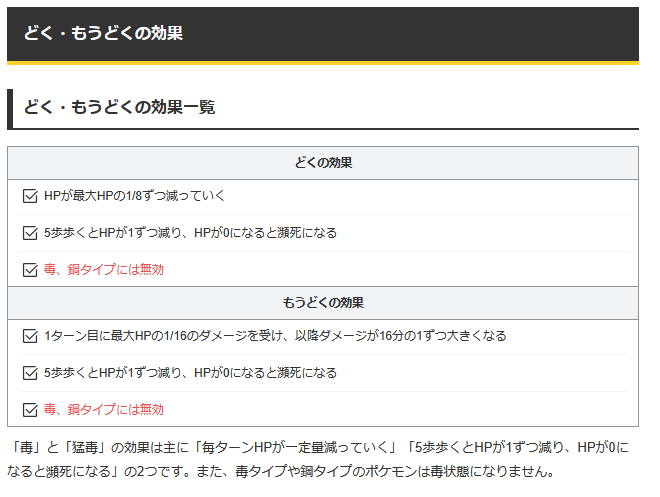The image size is (660, 497).
Task: Click red "毒、鋼タイプには無効" text in どくの効果 section
Action: (104, 269)
